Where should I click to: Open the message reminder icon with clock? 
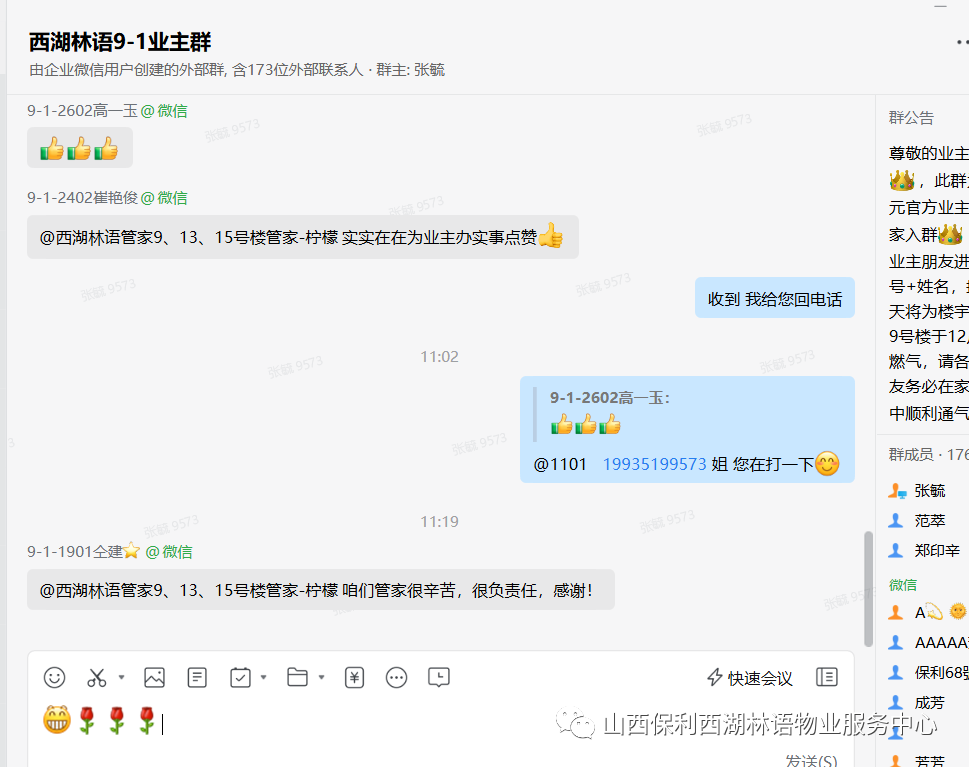point(439,677)
